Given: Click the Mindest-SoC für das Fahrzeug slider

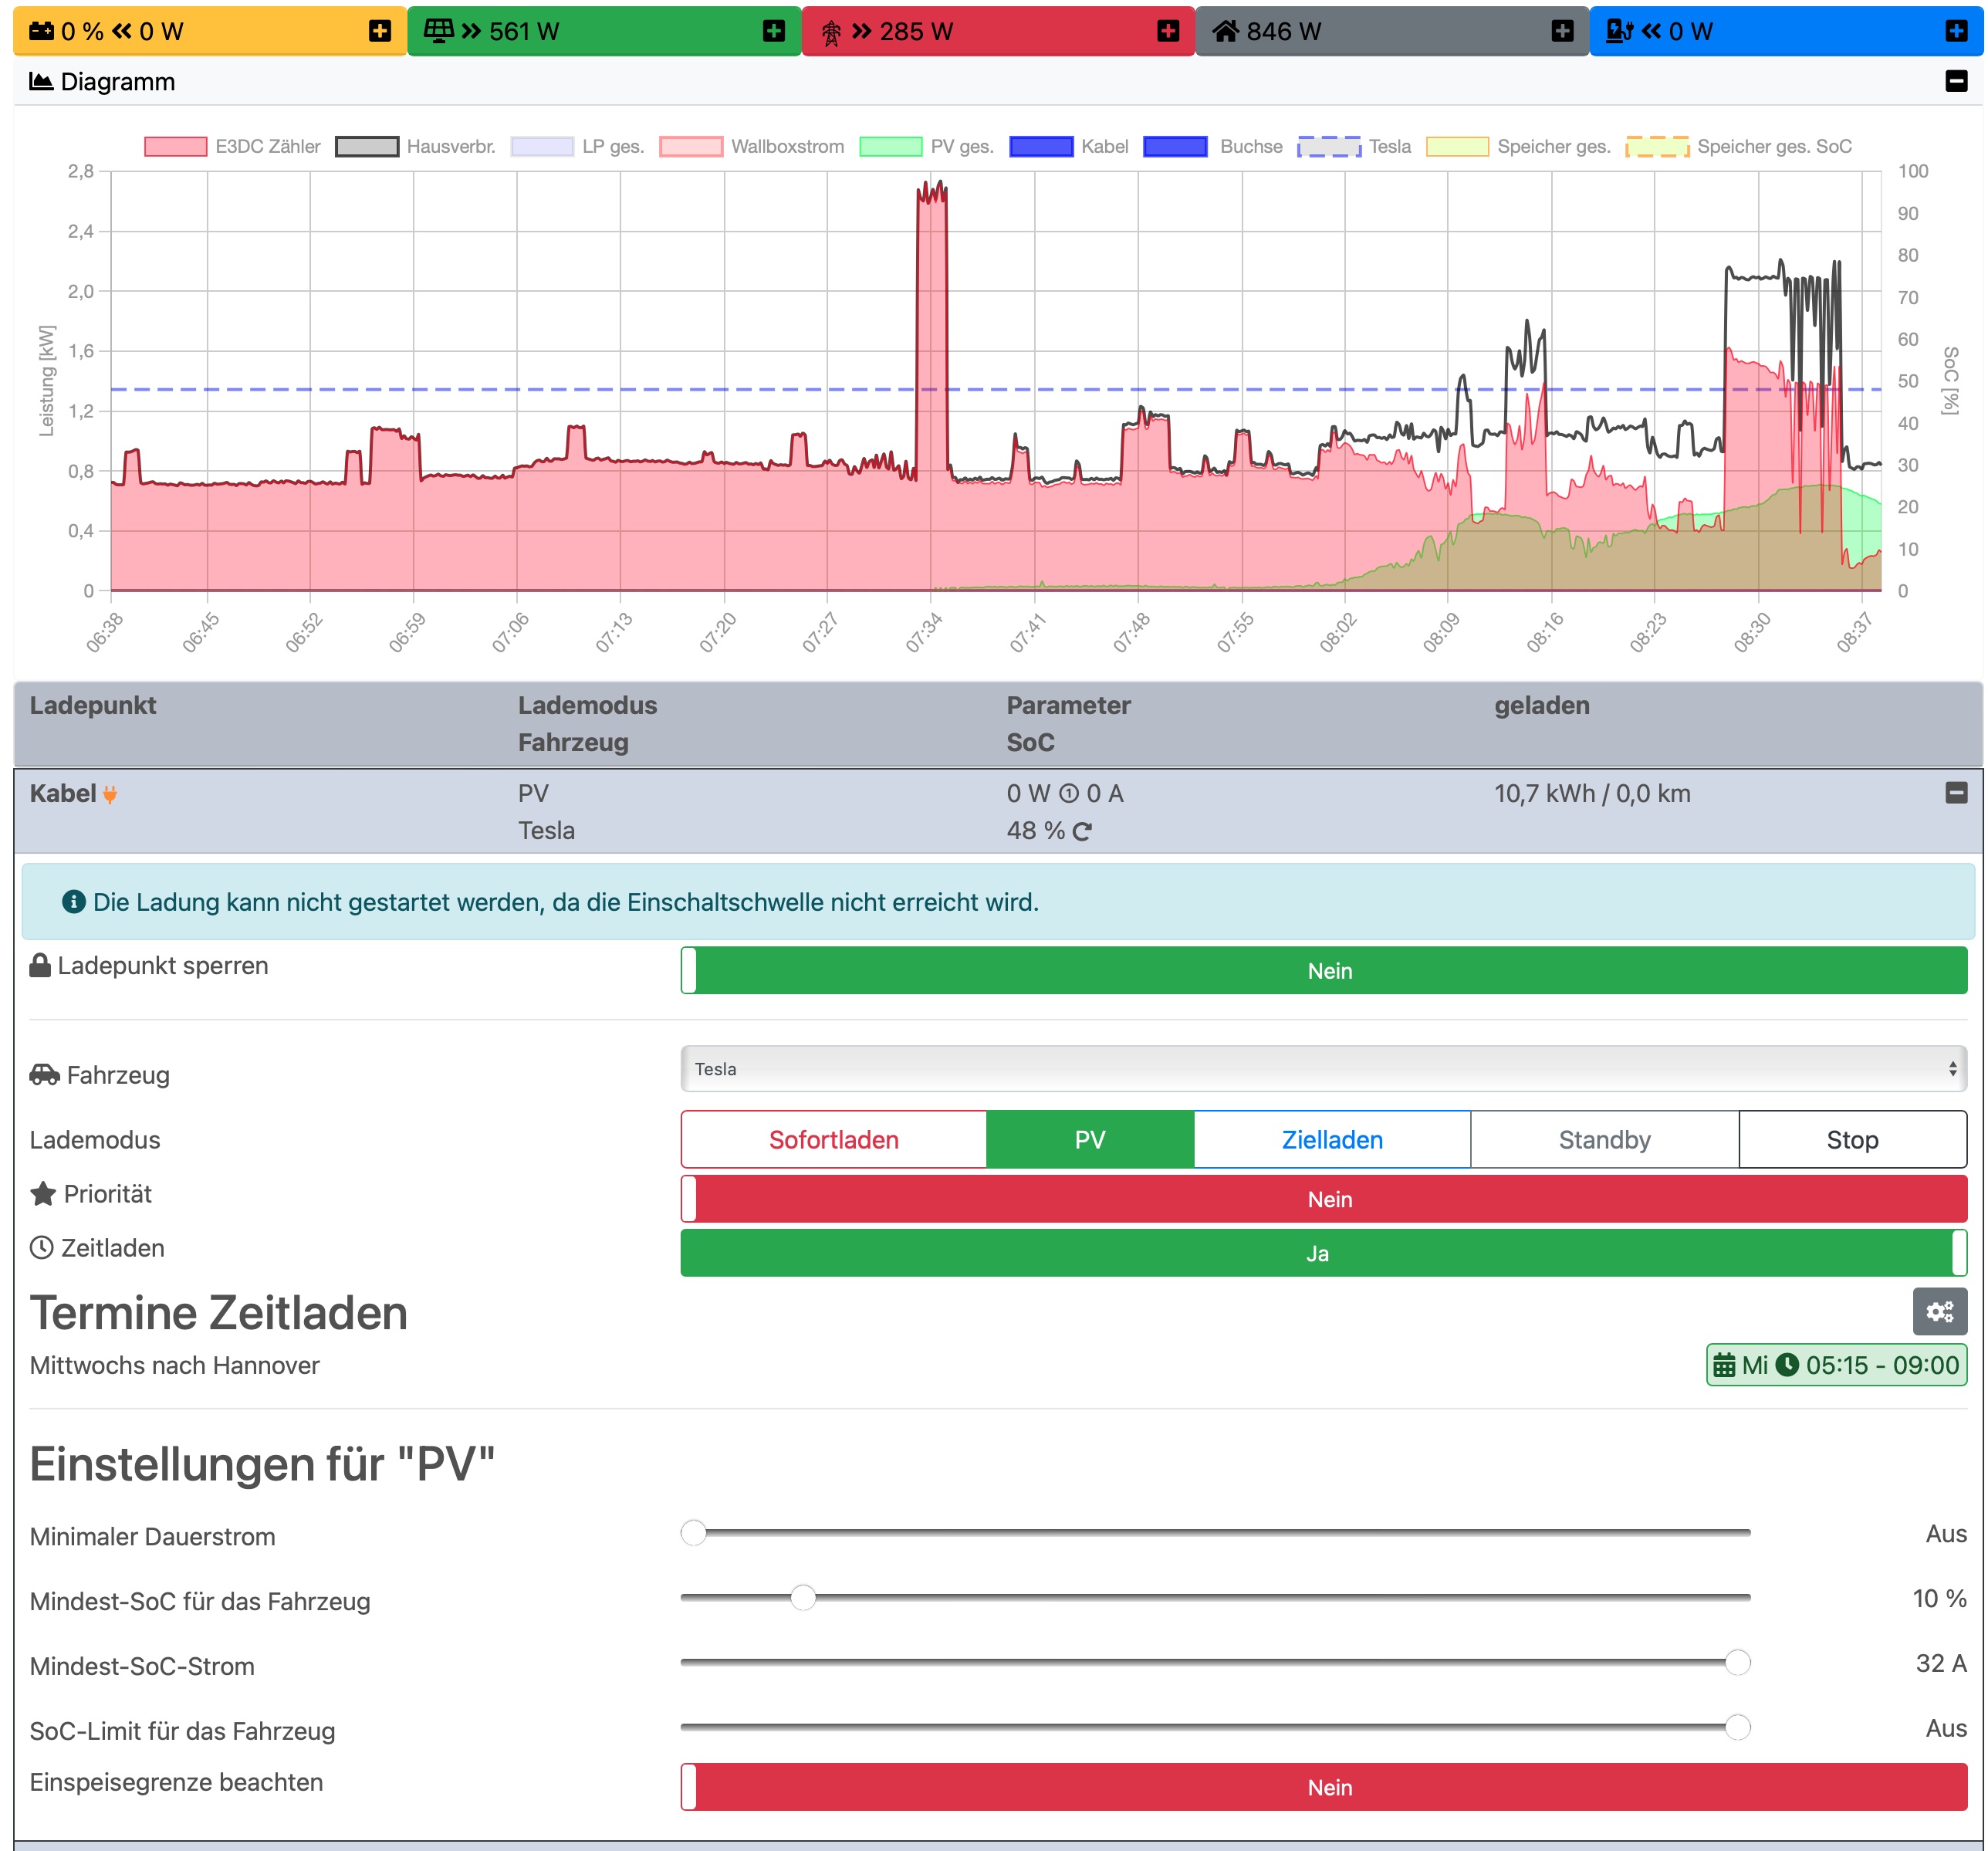Looking at the screenshot, I should [x=803, y=1597].
